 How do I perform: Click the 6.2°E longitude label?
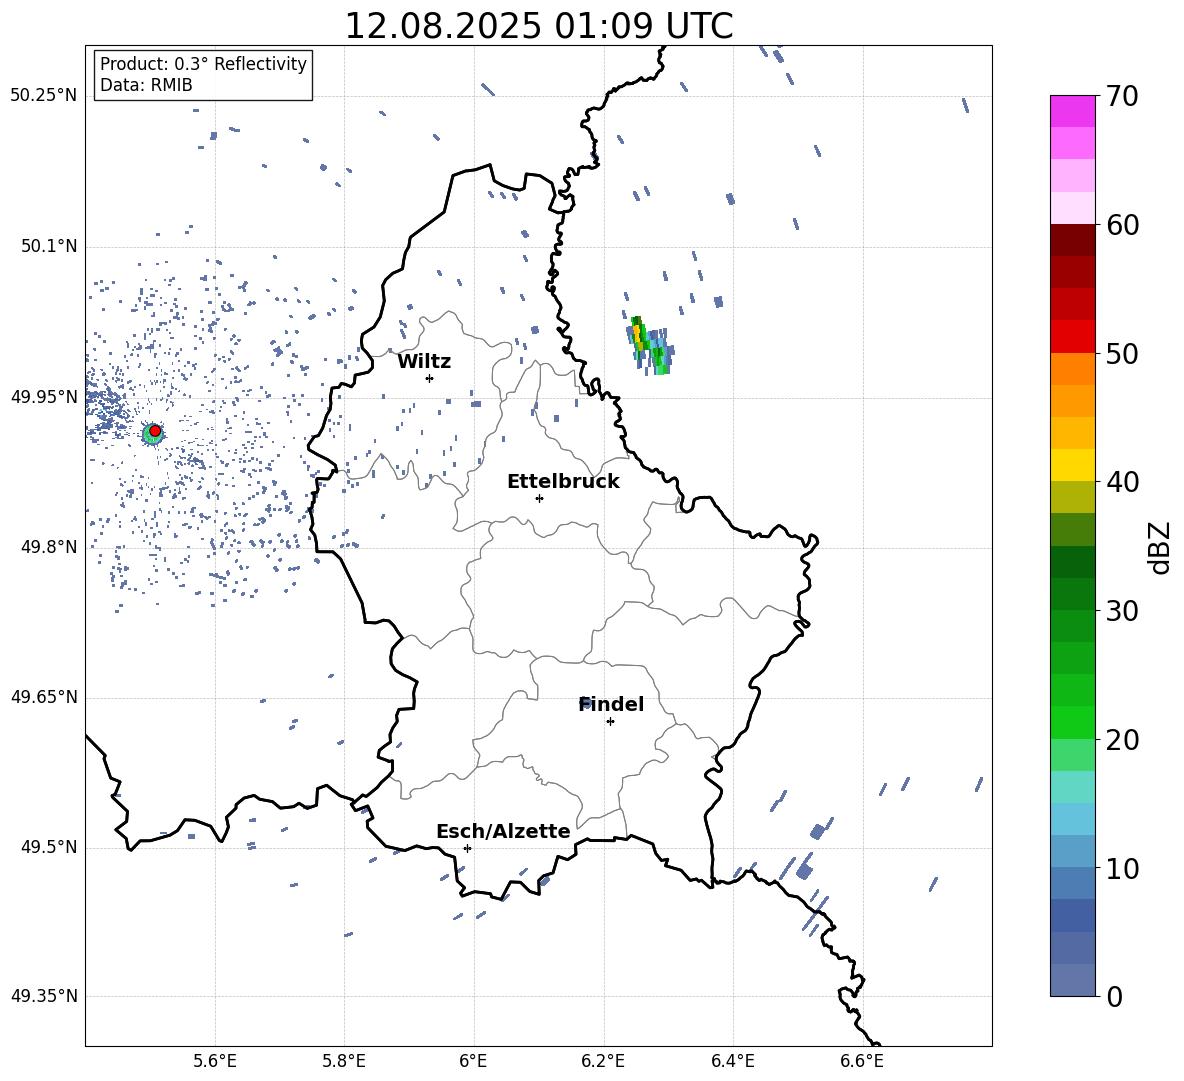point(603,1061)
